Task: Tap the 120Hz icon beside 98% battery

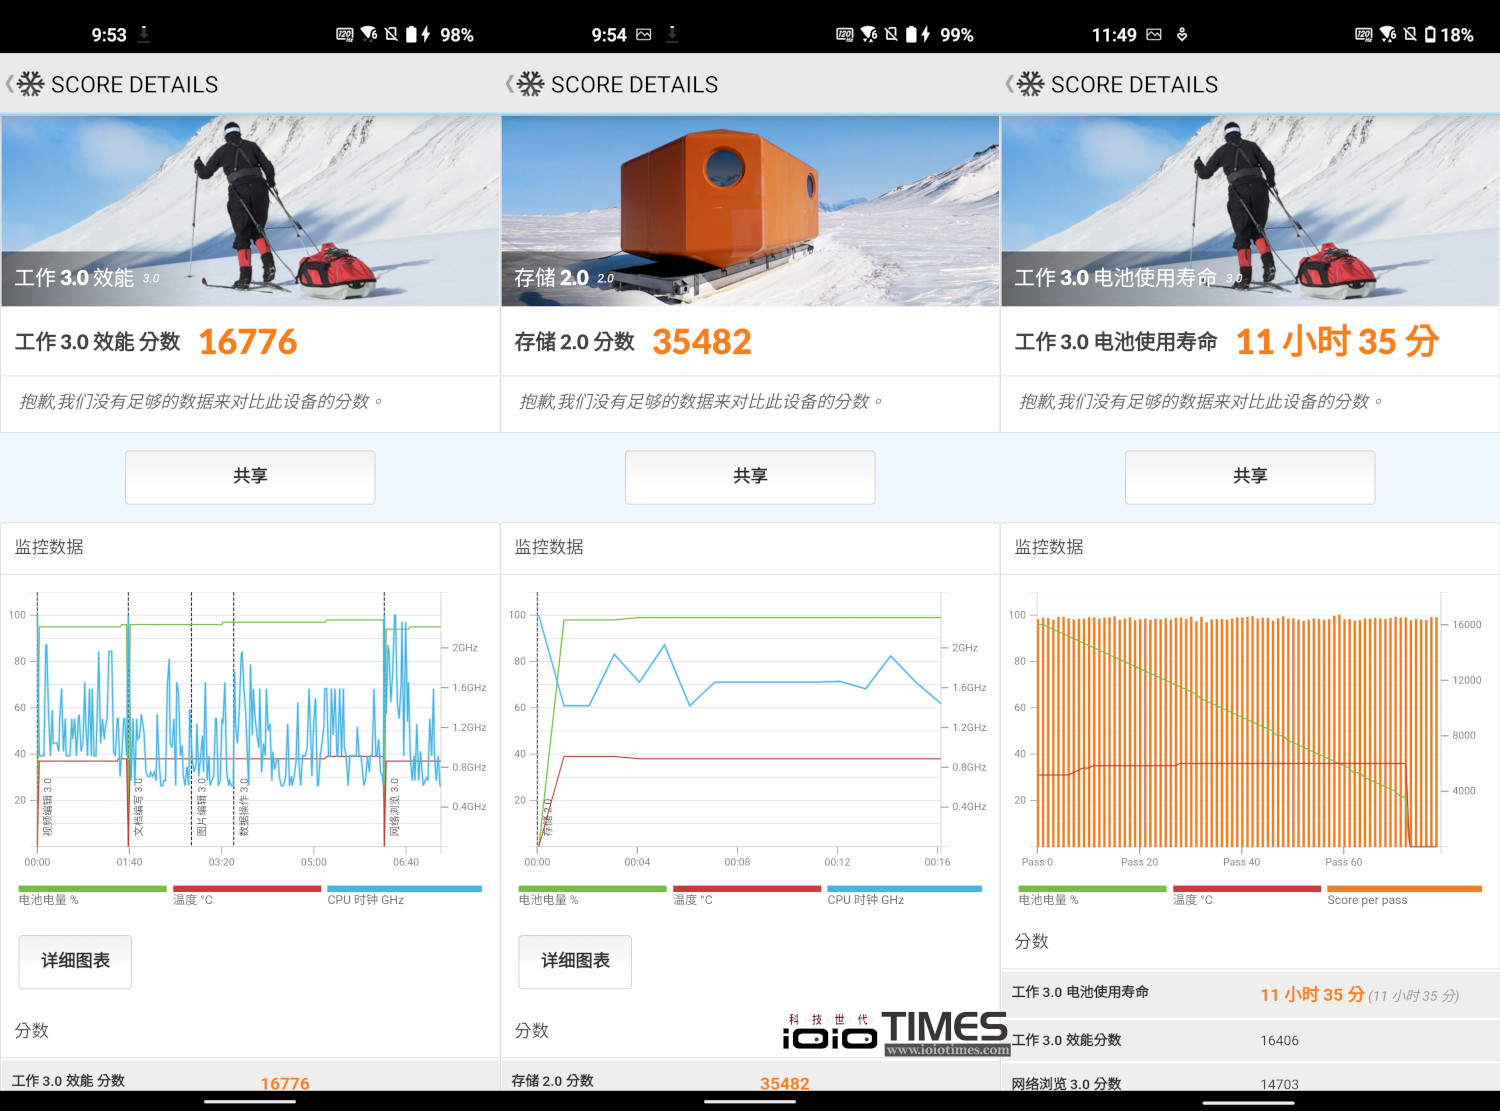Action: pos(345,34)
